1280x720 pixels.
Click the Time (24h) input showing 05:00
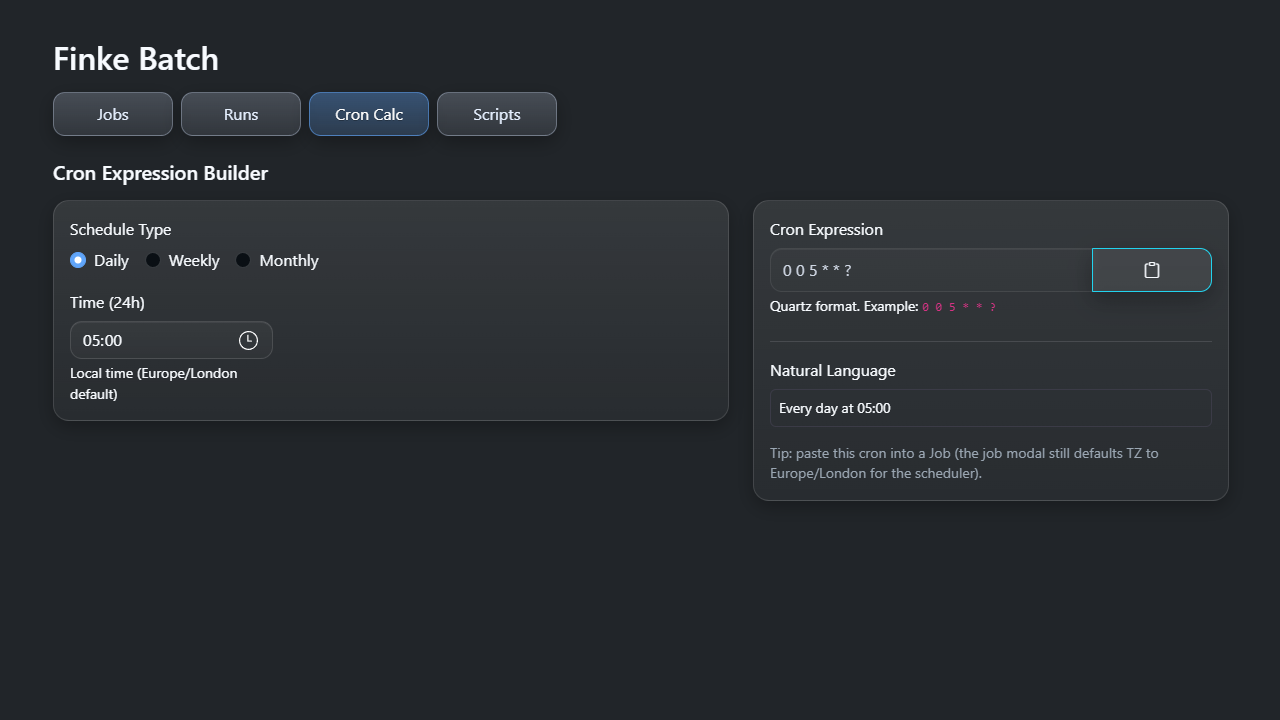pyautogui.click(x=150, y=340)
